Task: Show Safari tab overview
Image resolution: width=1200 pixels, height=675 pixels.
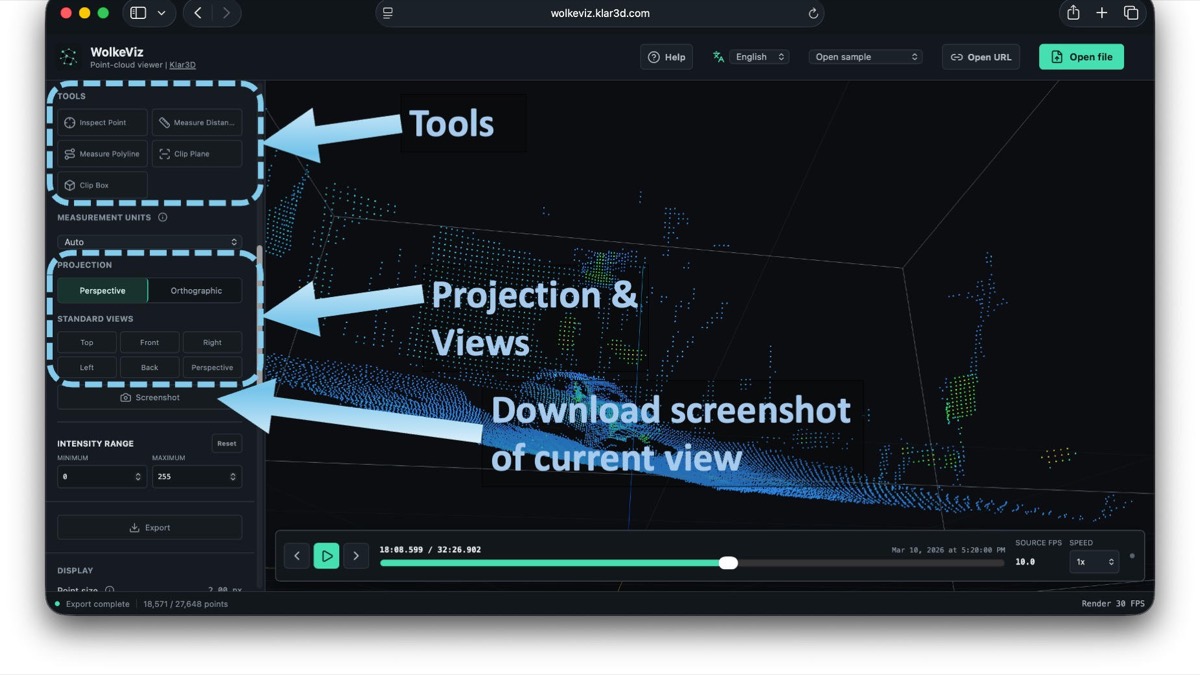Action: 1131,13
